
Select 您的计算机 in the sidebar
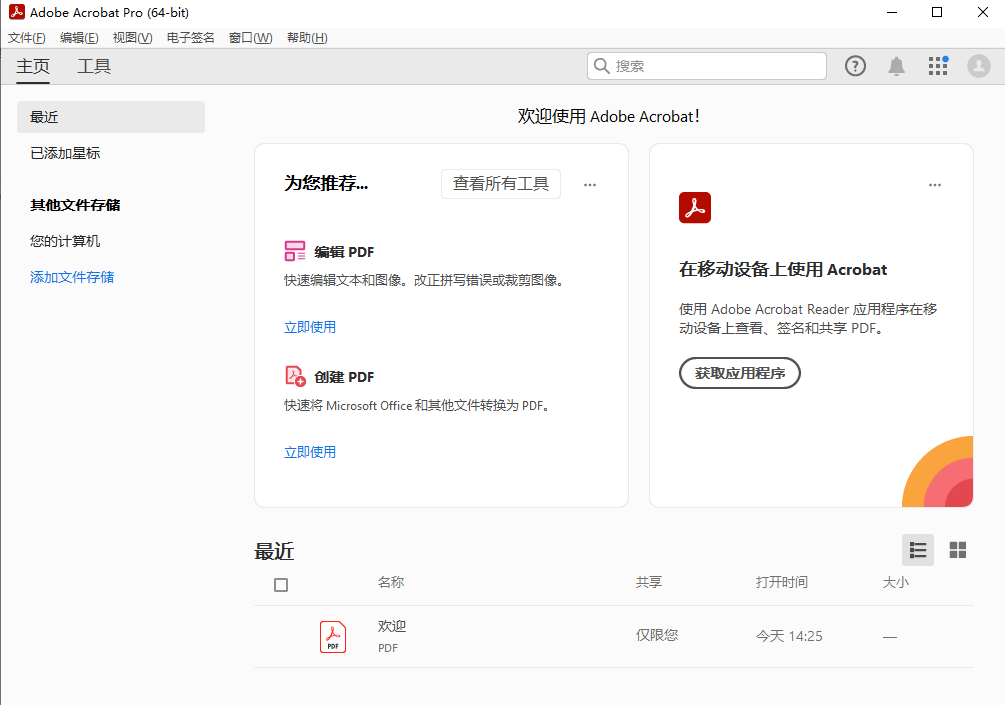tap(65, 241)
